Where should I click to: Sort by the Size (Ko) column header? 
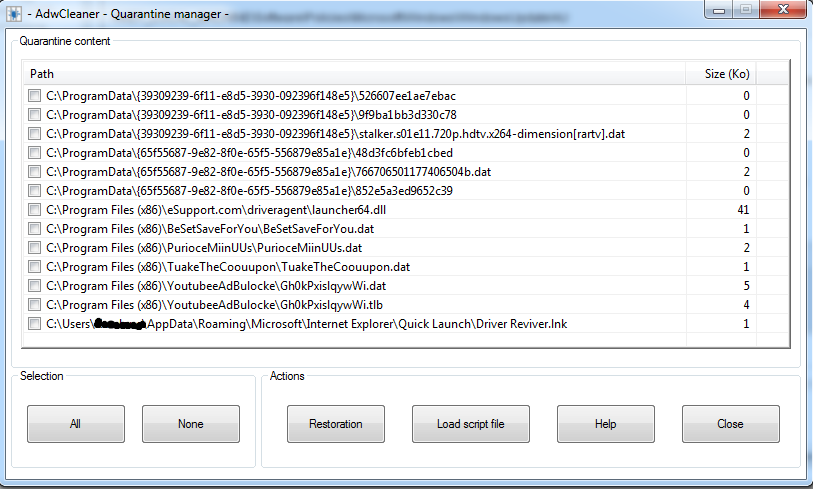pyautogui.click(x=721, y=74)
